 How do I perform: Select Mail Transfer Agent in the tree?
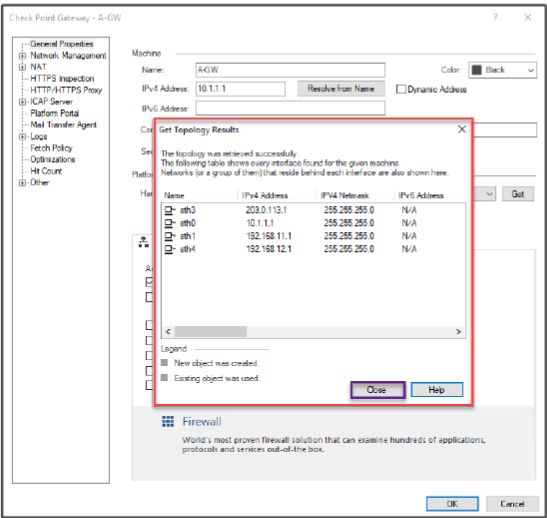pos(63,125)
